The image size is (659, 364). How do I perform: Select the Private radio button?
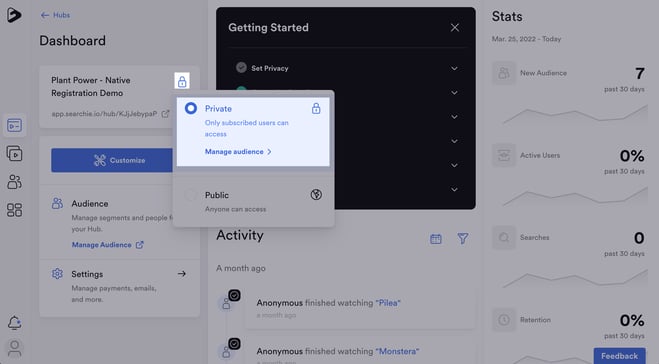(x=191, y=108)
